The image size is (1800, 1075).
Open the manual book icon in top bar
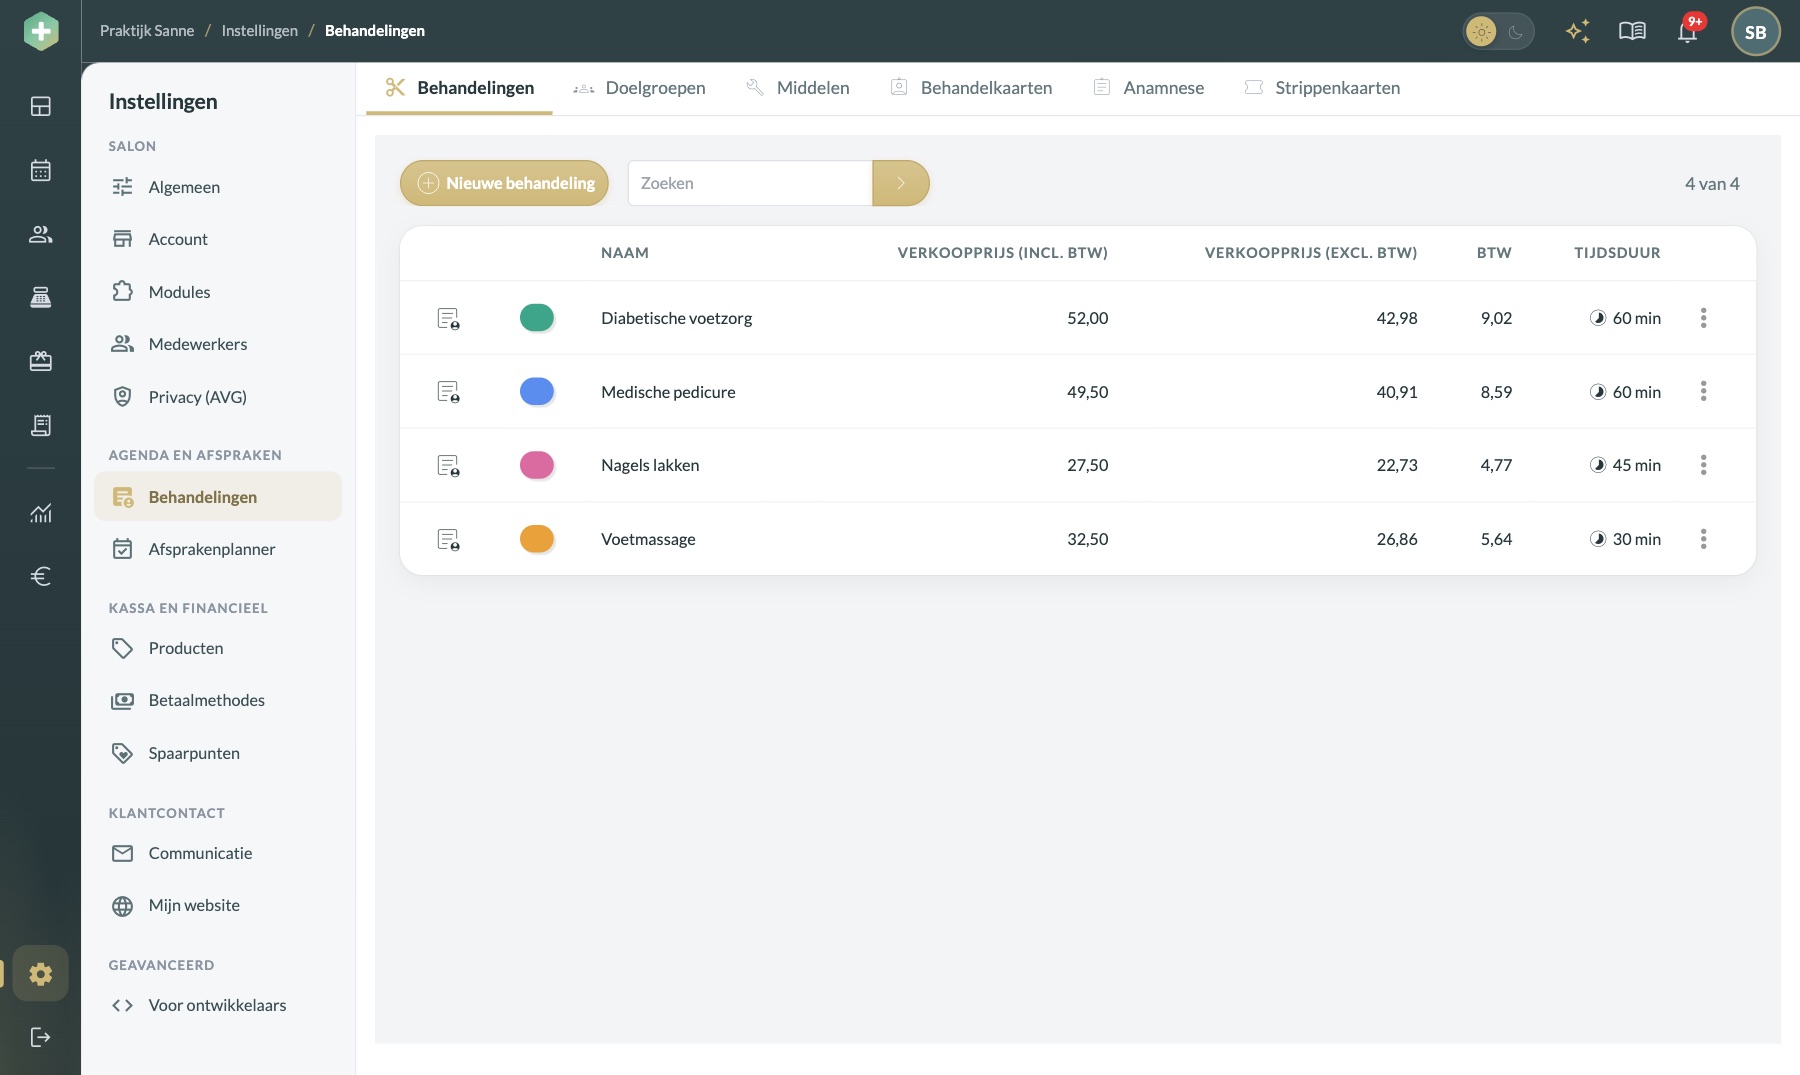pos(1632,31)
